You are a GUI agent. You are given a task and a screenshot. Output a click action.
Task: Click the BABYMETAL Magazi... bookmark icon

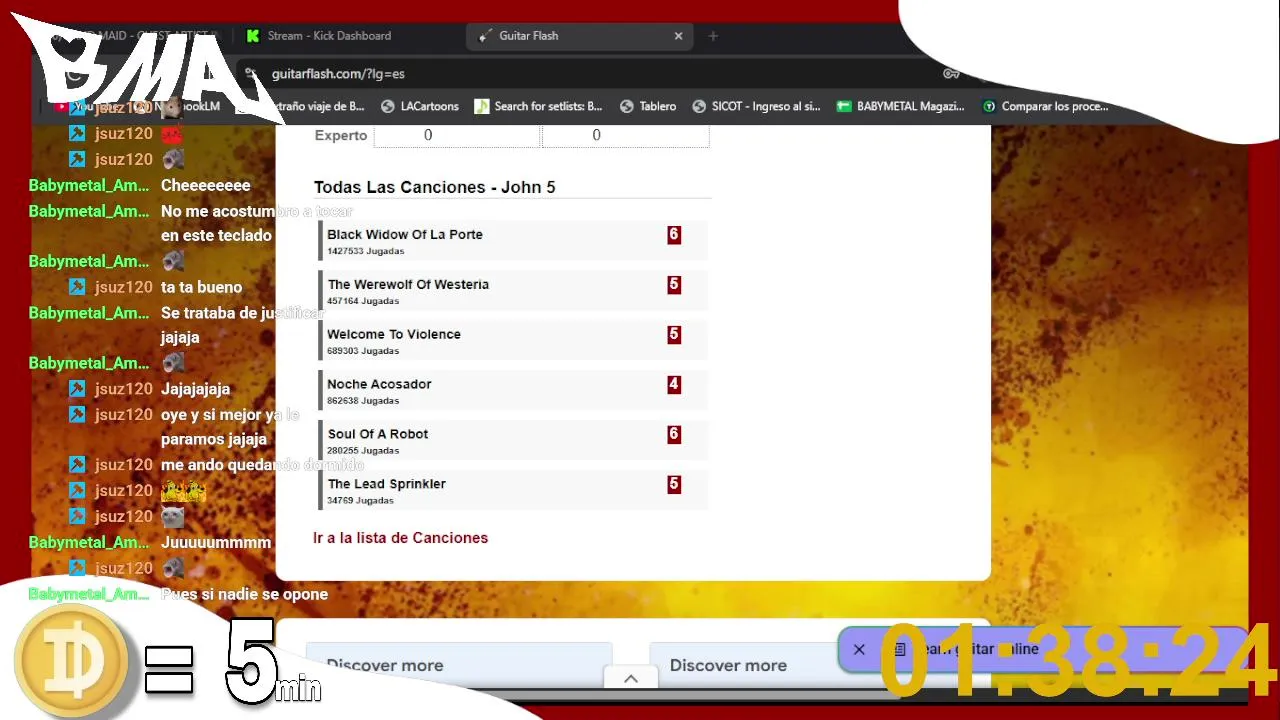(x=844, y=106)
